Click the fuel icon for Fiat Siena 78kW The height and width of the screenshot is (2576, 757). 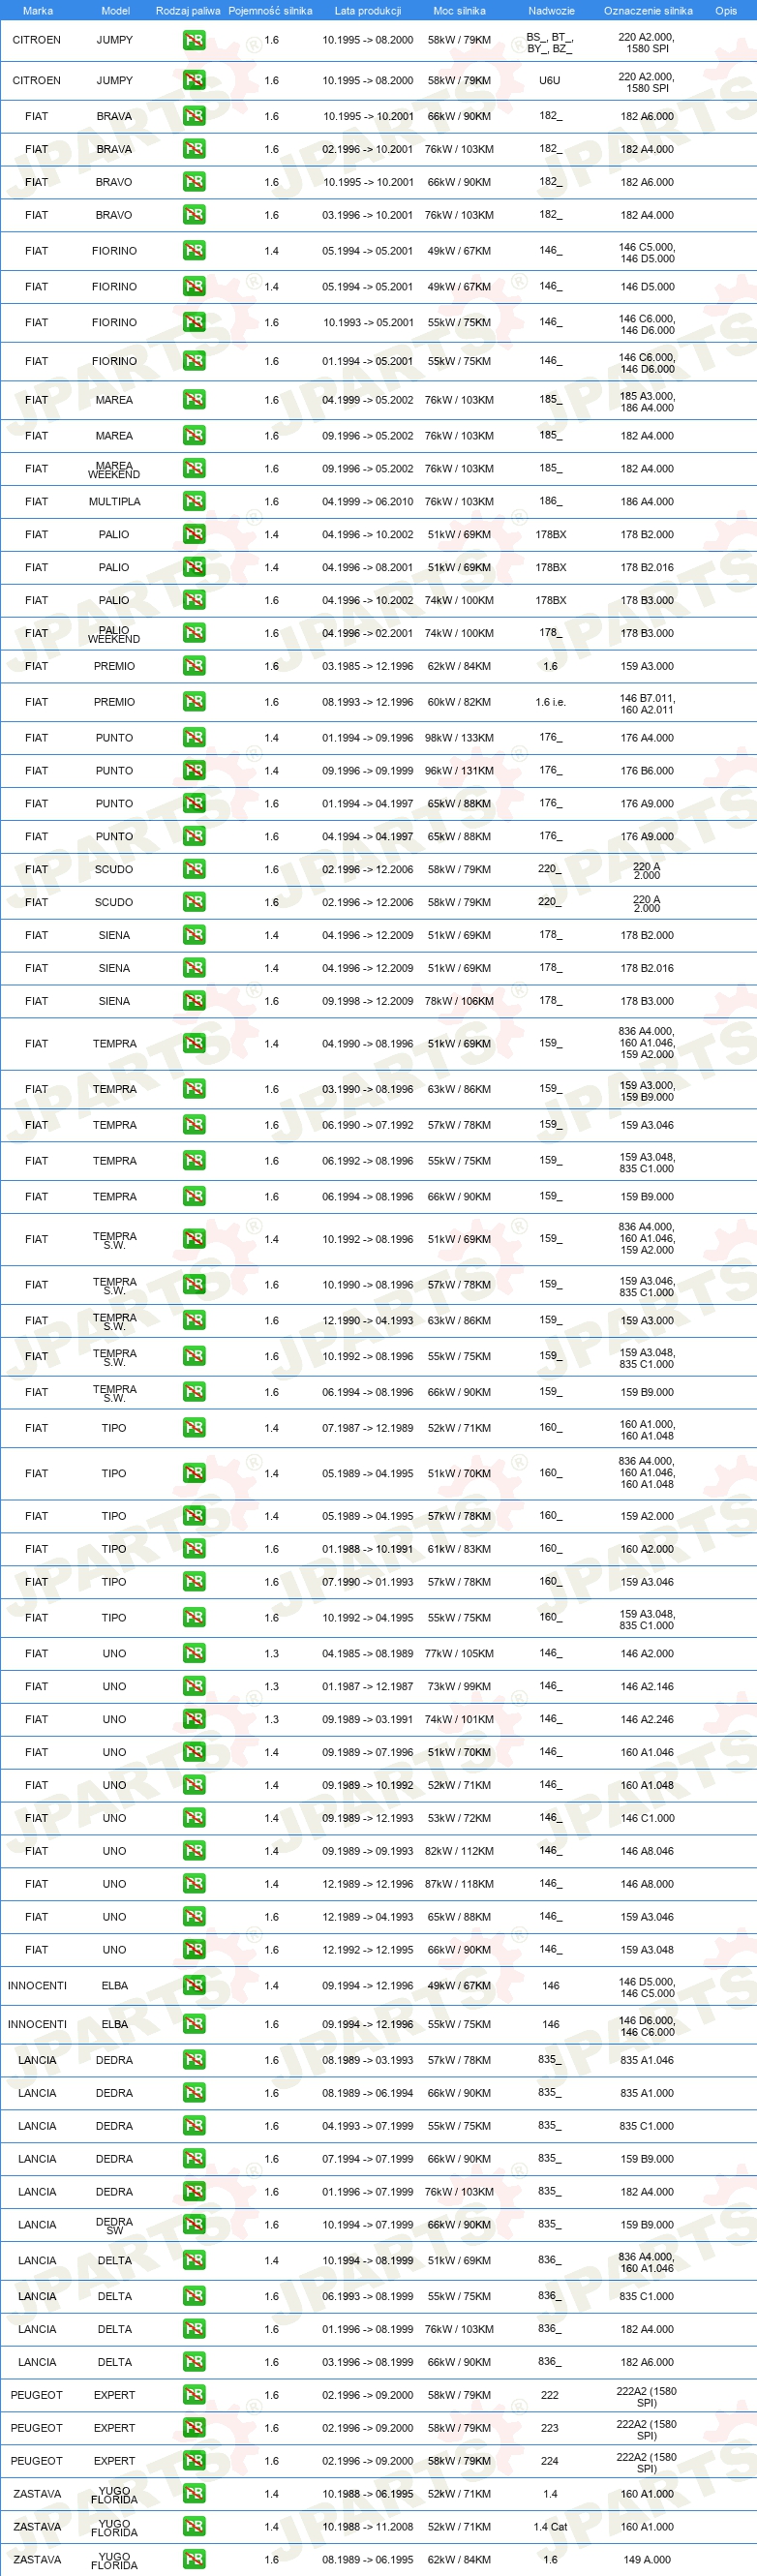pyautogui.click(x=194, y=1001)
